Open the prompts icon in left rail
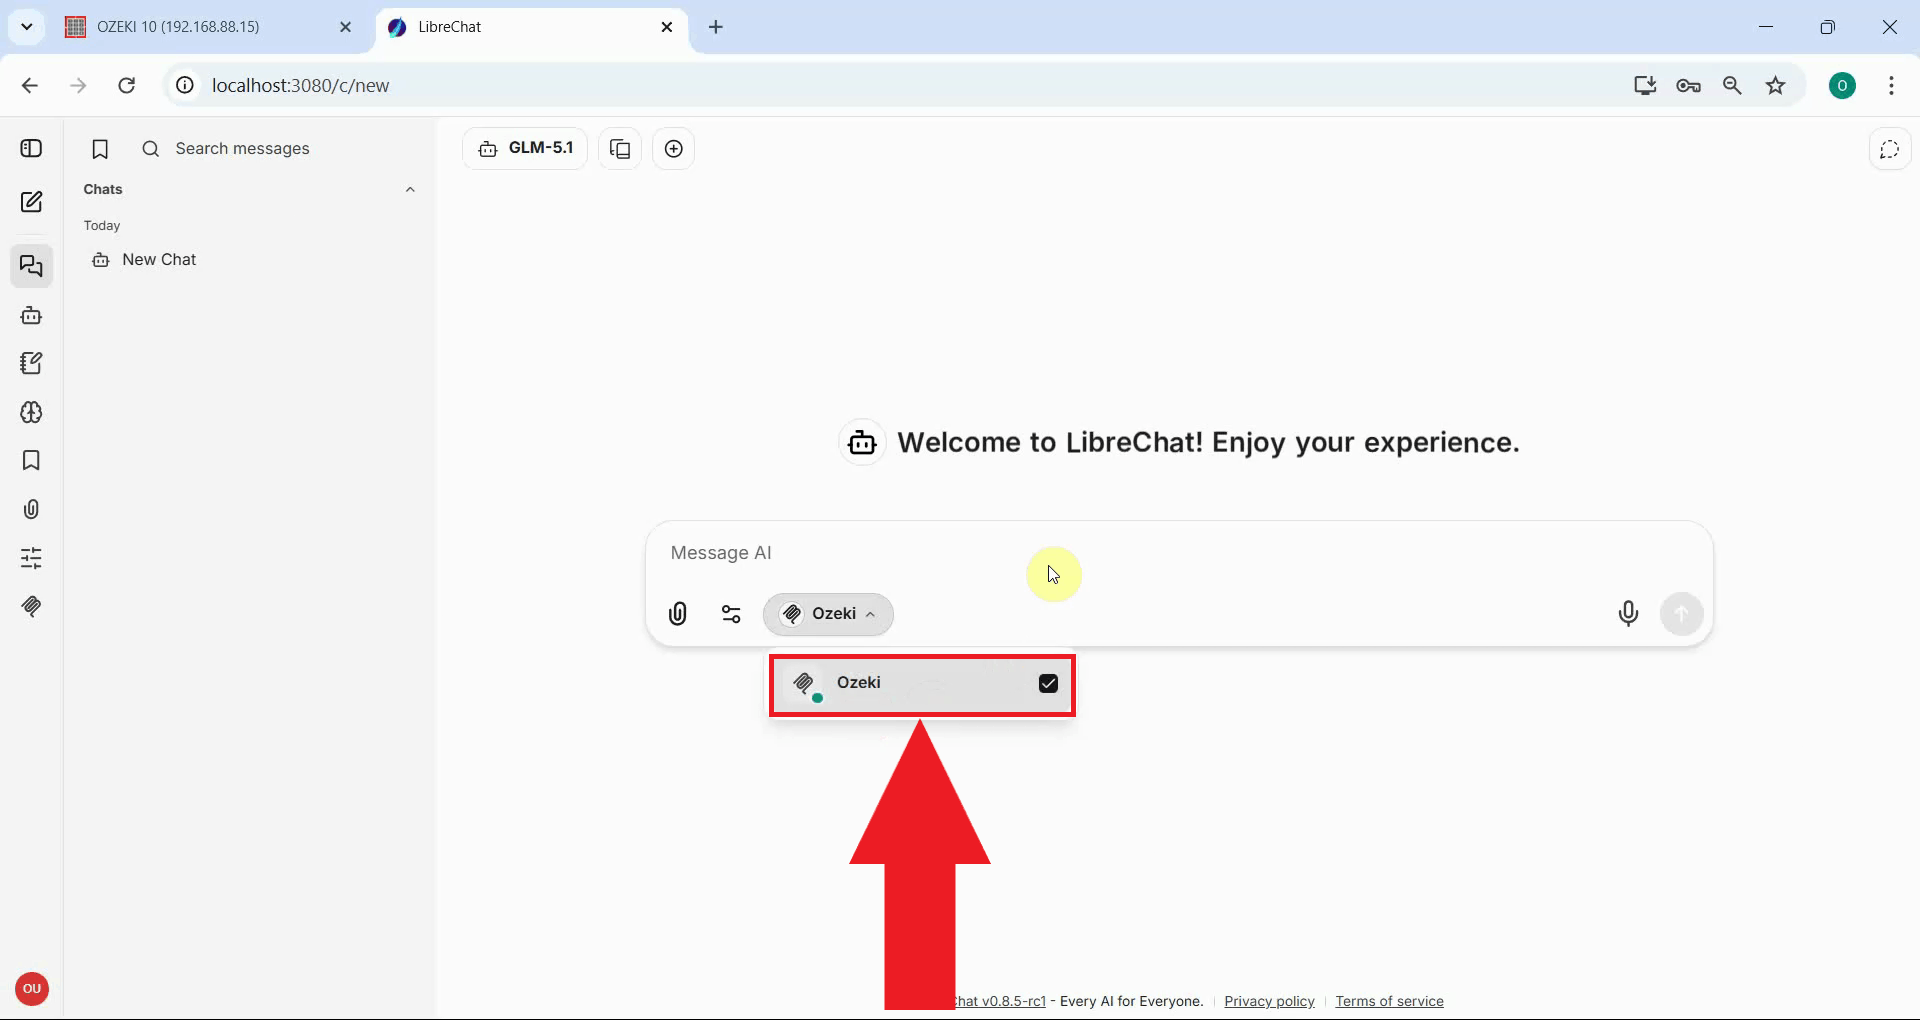Screen dimensions: 1920x1020 [31, 364]
